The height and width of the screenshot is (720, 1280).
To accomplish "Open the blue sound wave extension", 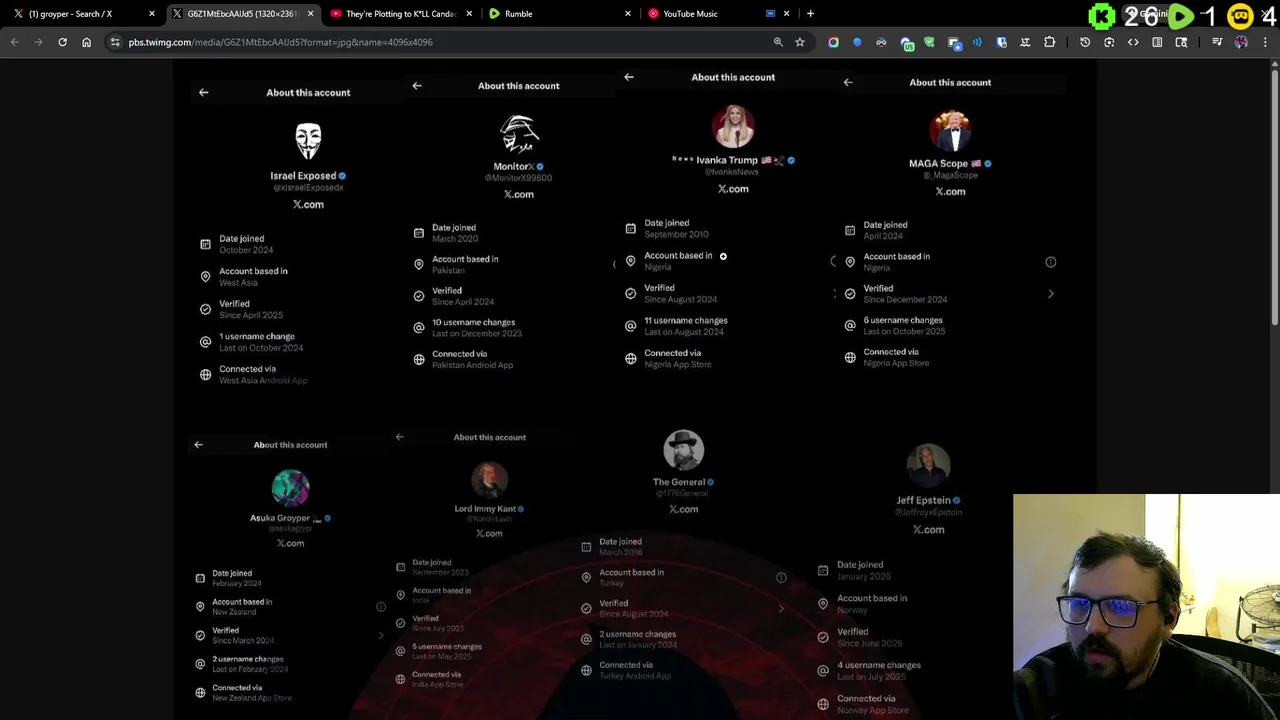I will tap(977, 42).
